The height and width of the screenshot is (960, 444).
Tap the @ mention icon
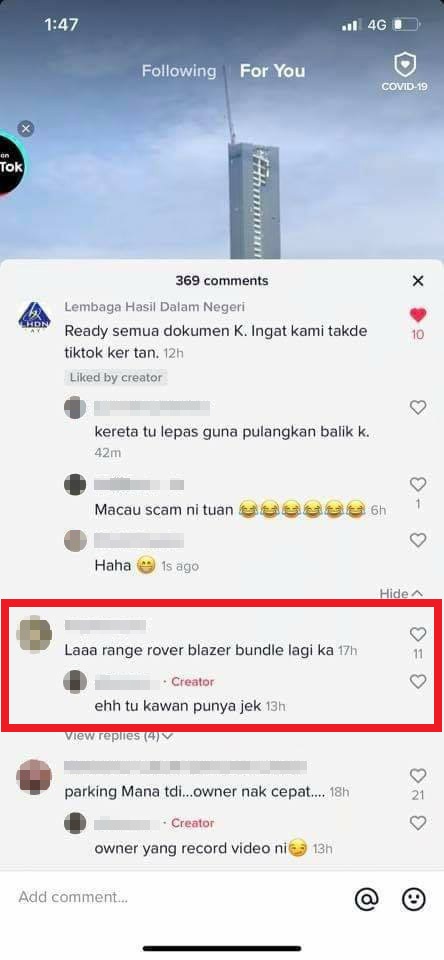366,898
